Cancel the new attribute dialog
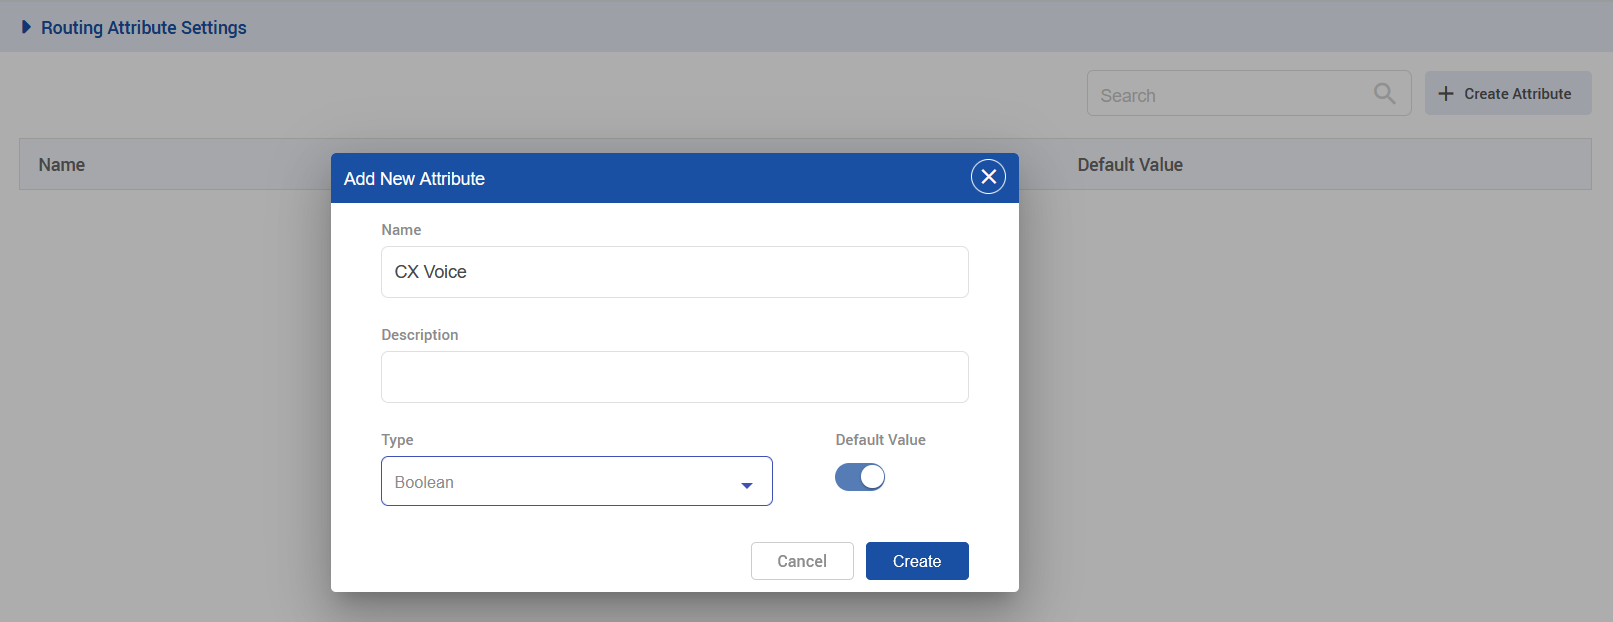Screen dimensions: 1613x622 click(802, 561)
